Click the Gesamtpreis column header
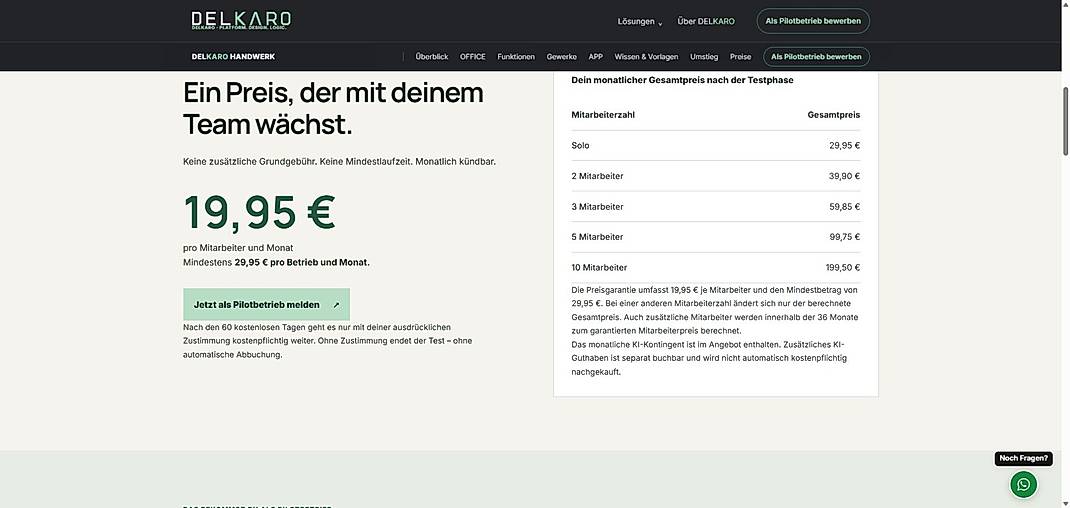Screen dimensions: 1070x508 (x=834, y=115)
